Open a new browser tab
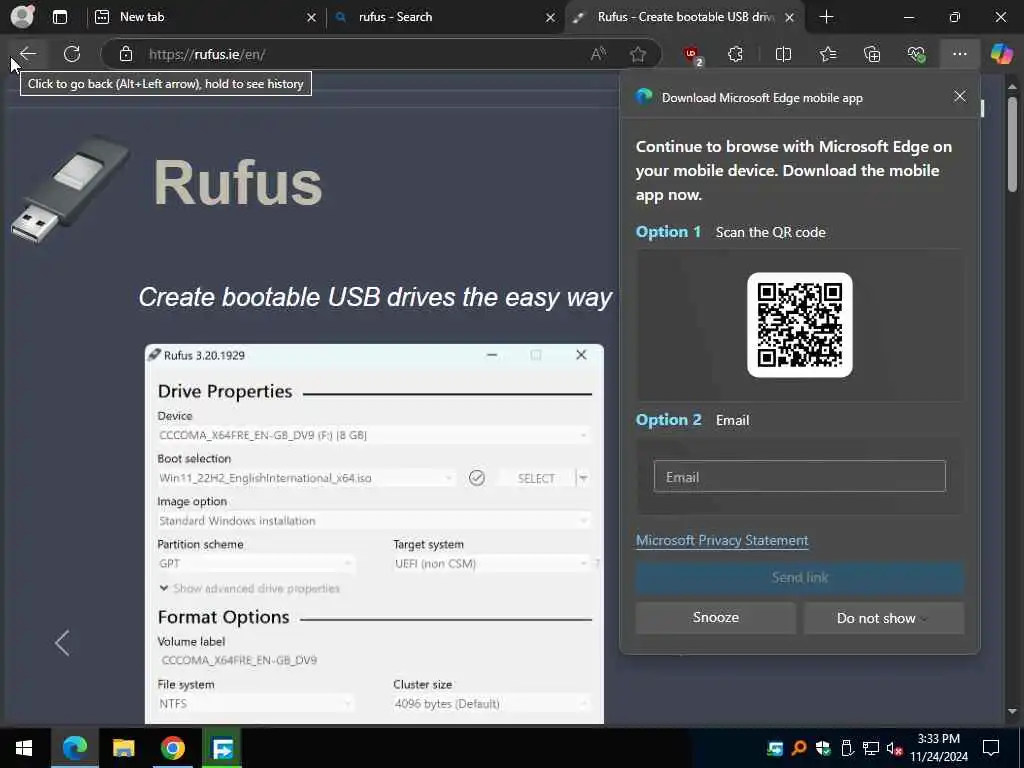1024x768 pixels. [x=826, y=17]
